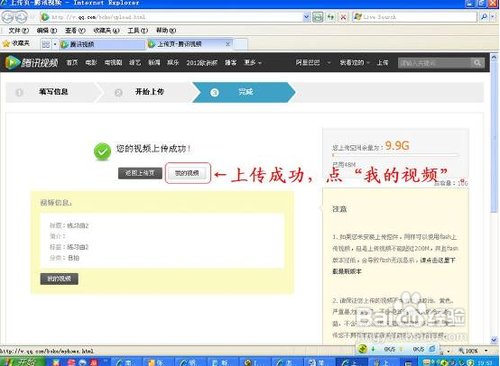Click the Tencent Video logo icon
Image resolution: width=500 pixels, height=366 pixels.
pyautogui.click(x=12, y=62)
